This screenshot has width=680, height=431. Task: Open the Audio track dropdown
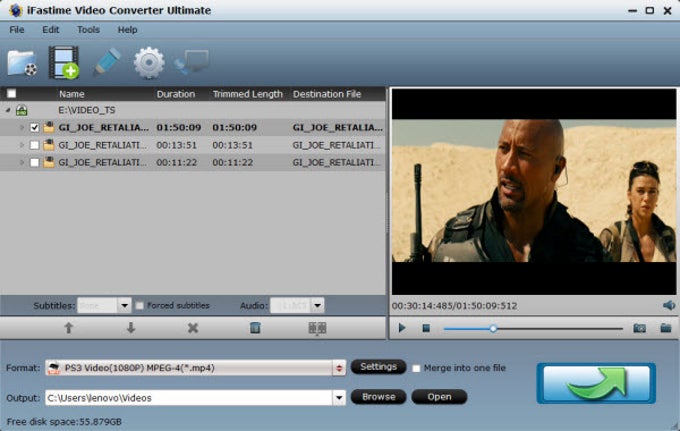317,306
